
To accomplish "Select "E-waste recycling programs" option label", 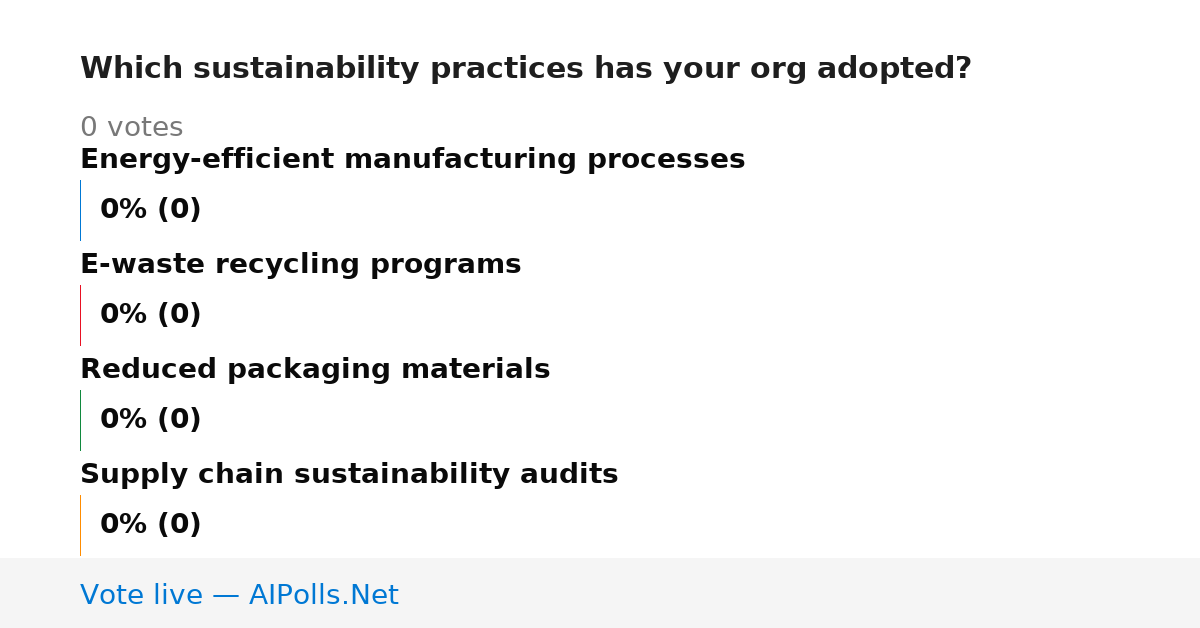I will [300, 265].
